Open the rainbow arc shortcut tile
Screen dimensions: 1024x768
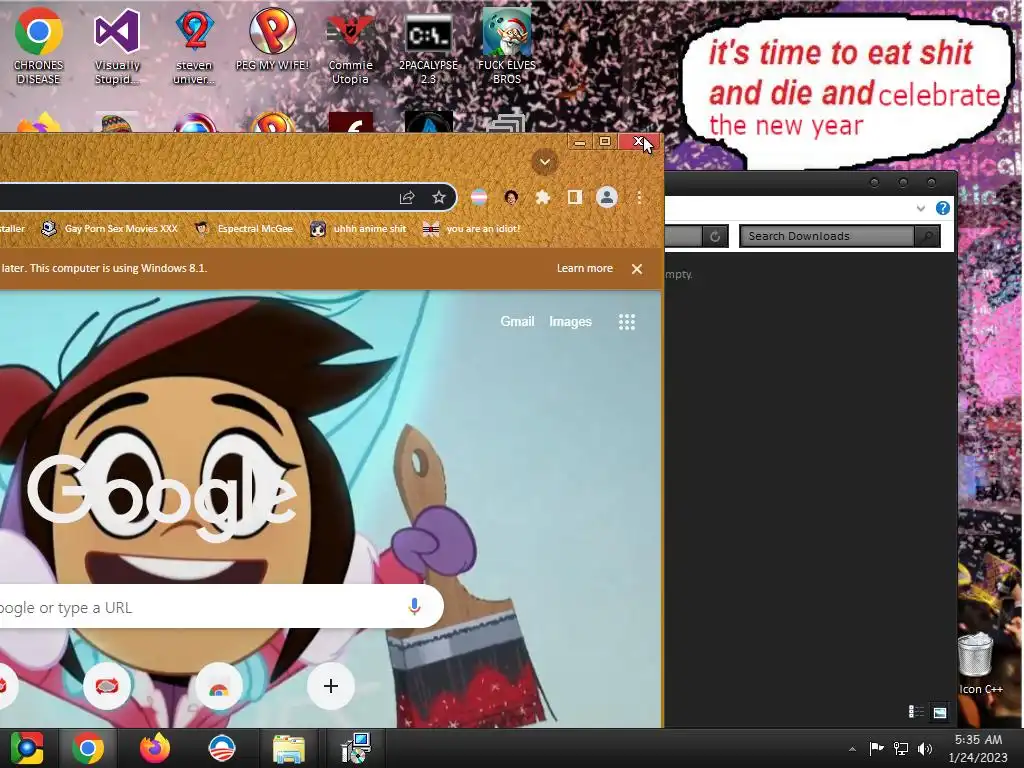tap(219, 686)
